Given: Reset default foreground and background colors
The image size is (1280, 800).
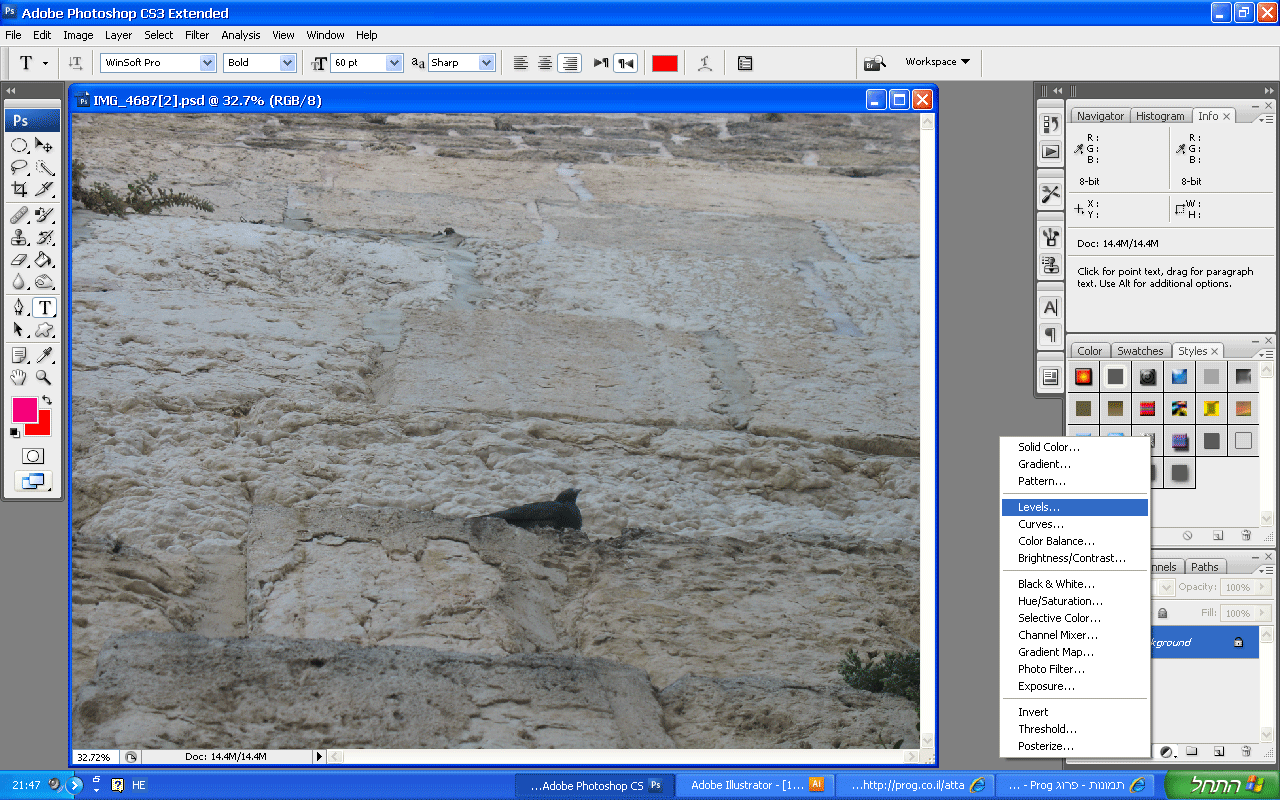Looking at the screenshot, I should click(x=15, y=432).
